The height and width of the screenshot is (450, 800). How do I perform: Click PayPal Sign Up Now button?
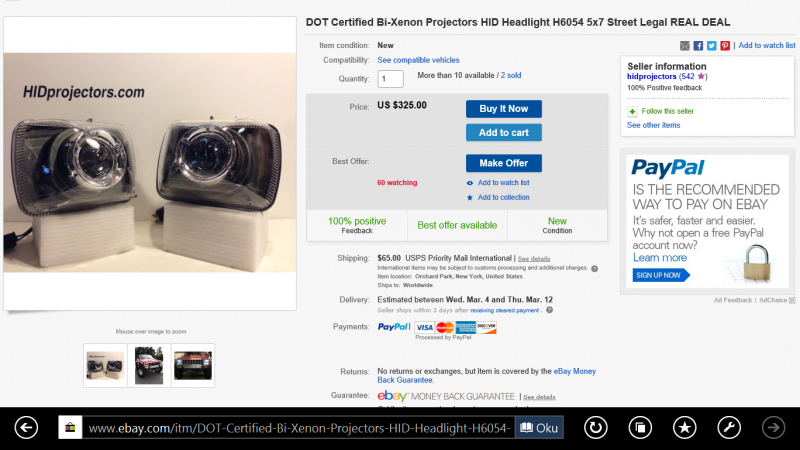661,276
